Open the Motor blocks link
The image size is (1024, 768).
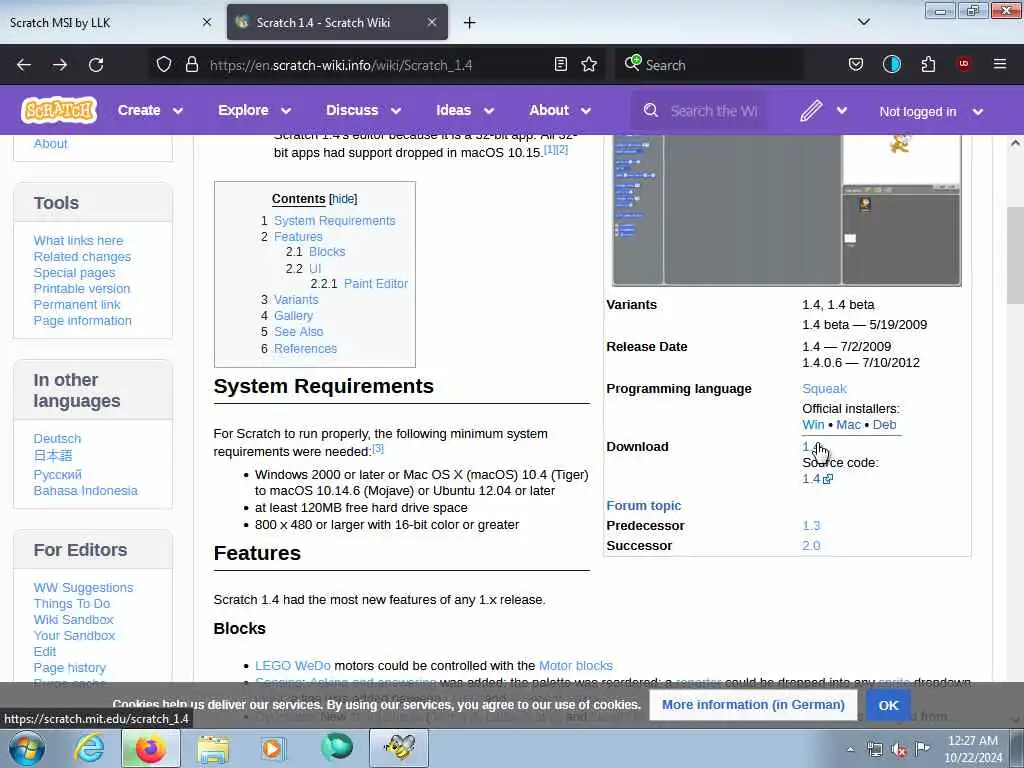(575, 665)
